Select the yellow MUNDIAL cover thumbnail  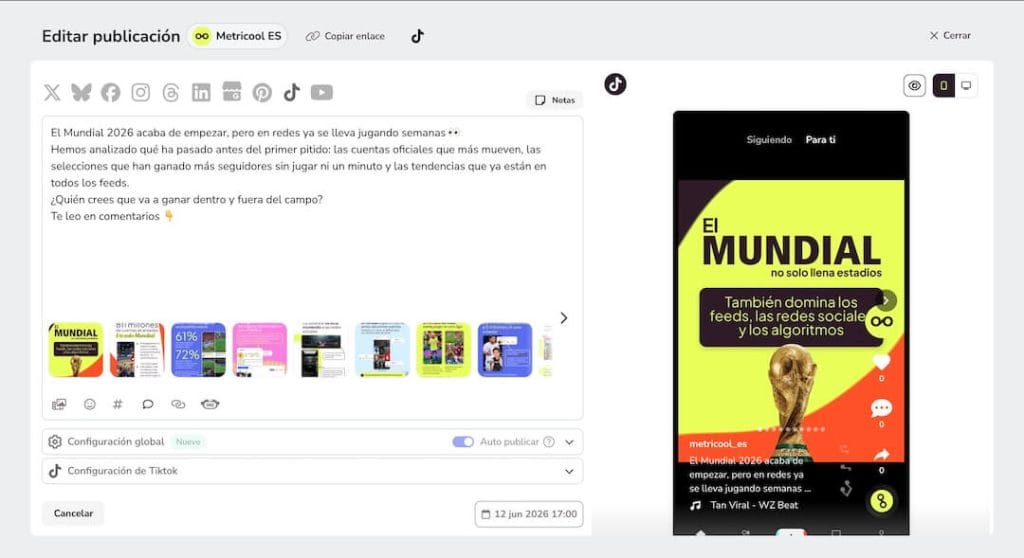[x=76, y=350]
